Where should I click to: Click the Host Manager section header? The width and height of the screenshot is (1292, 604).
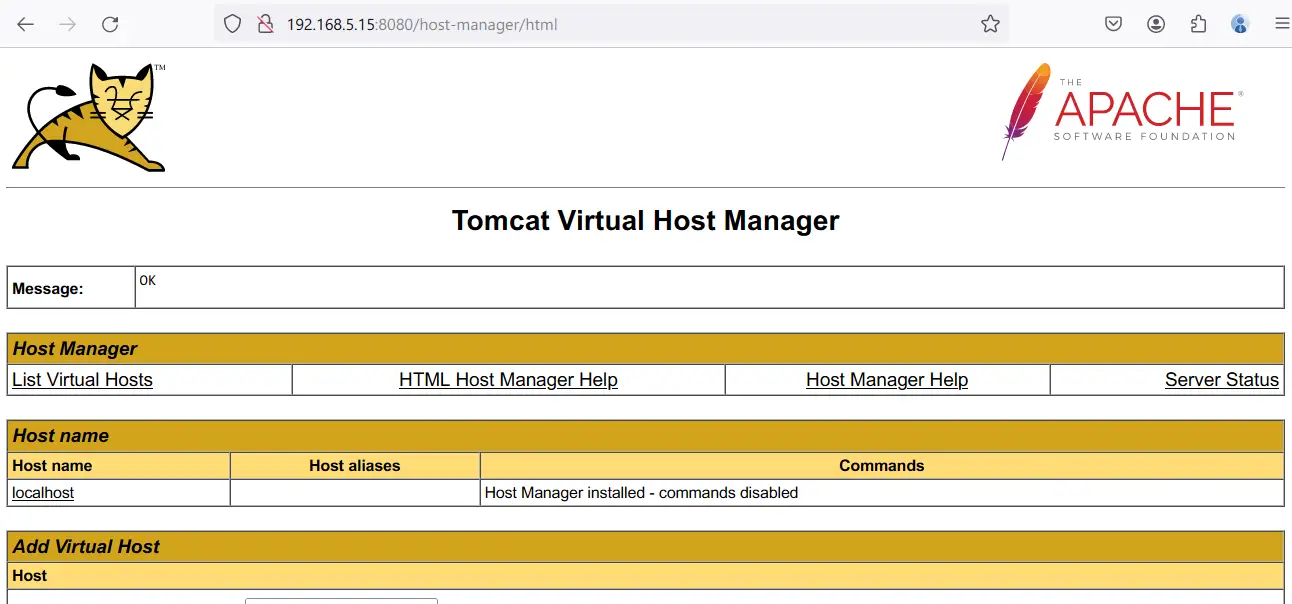pos(645,349)
